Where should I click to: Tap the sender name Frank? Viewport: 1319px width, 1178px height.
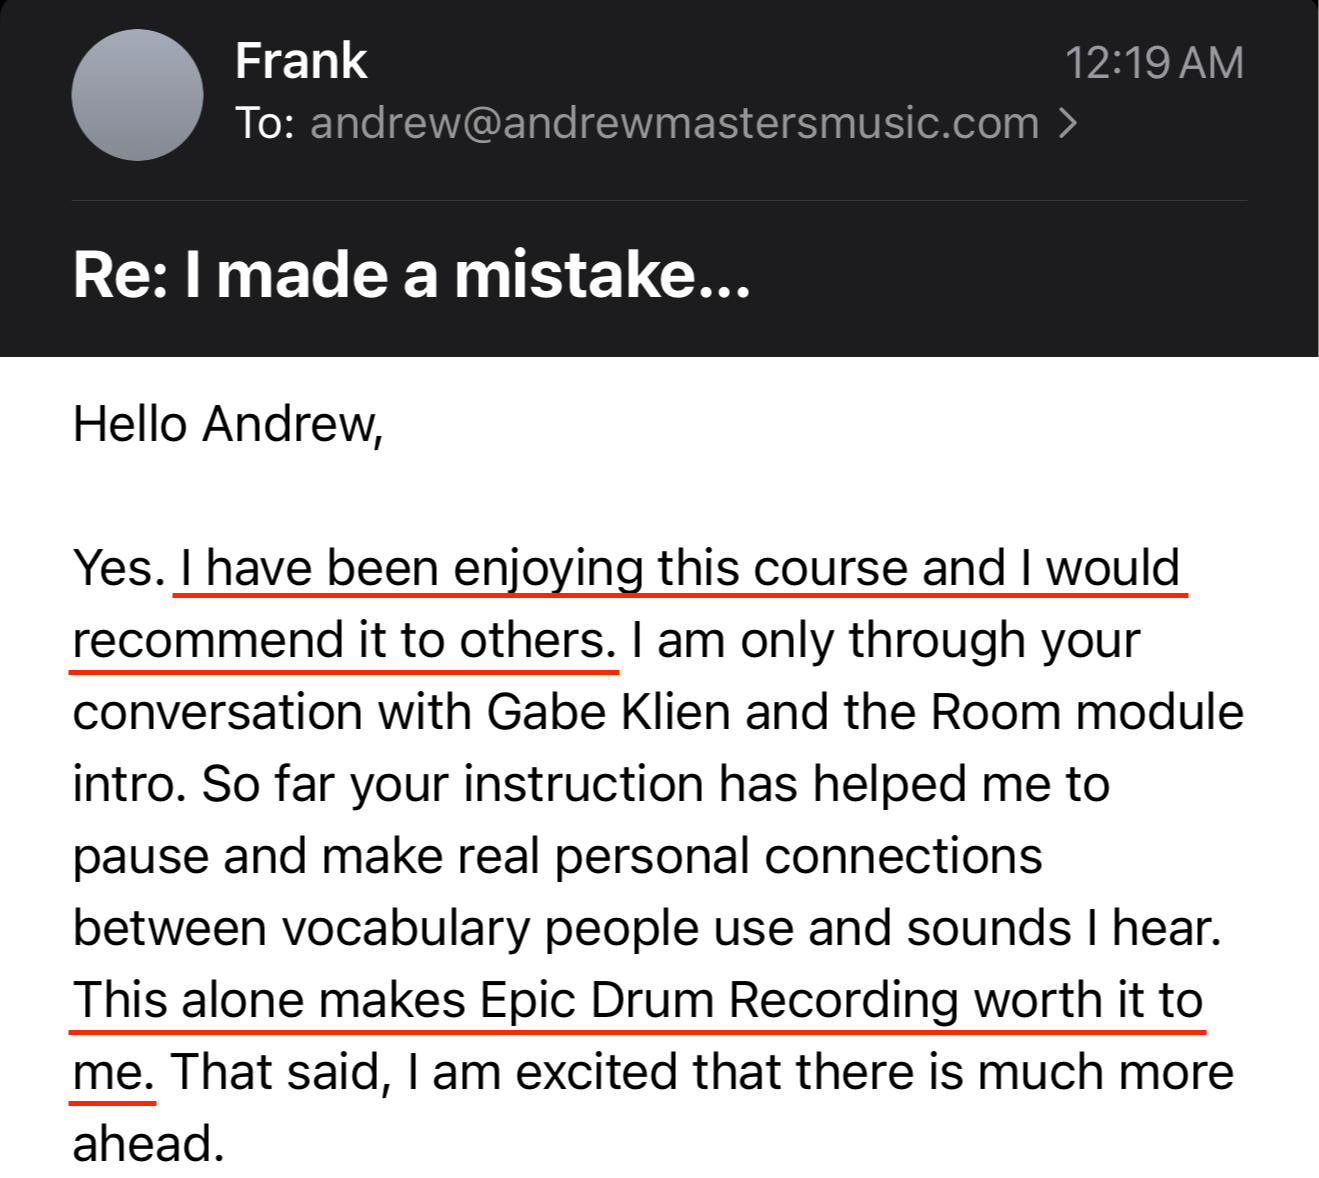301,61
